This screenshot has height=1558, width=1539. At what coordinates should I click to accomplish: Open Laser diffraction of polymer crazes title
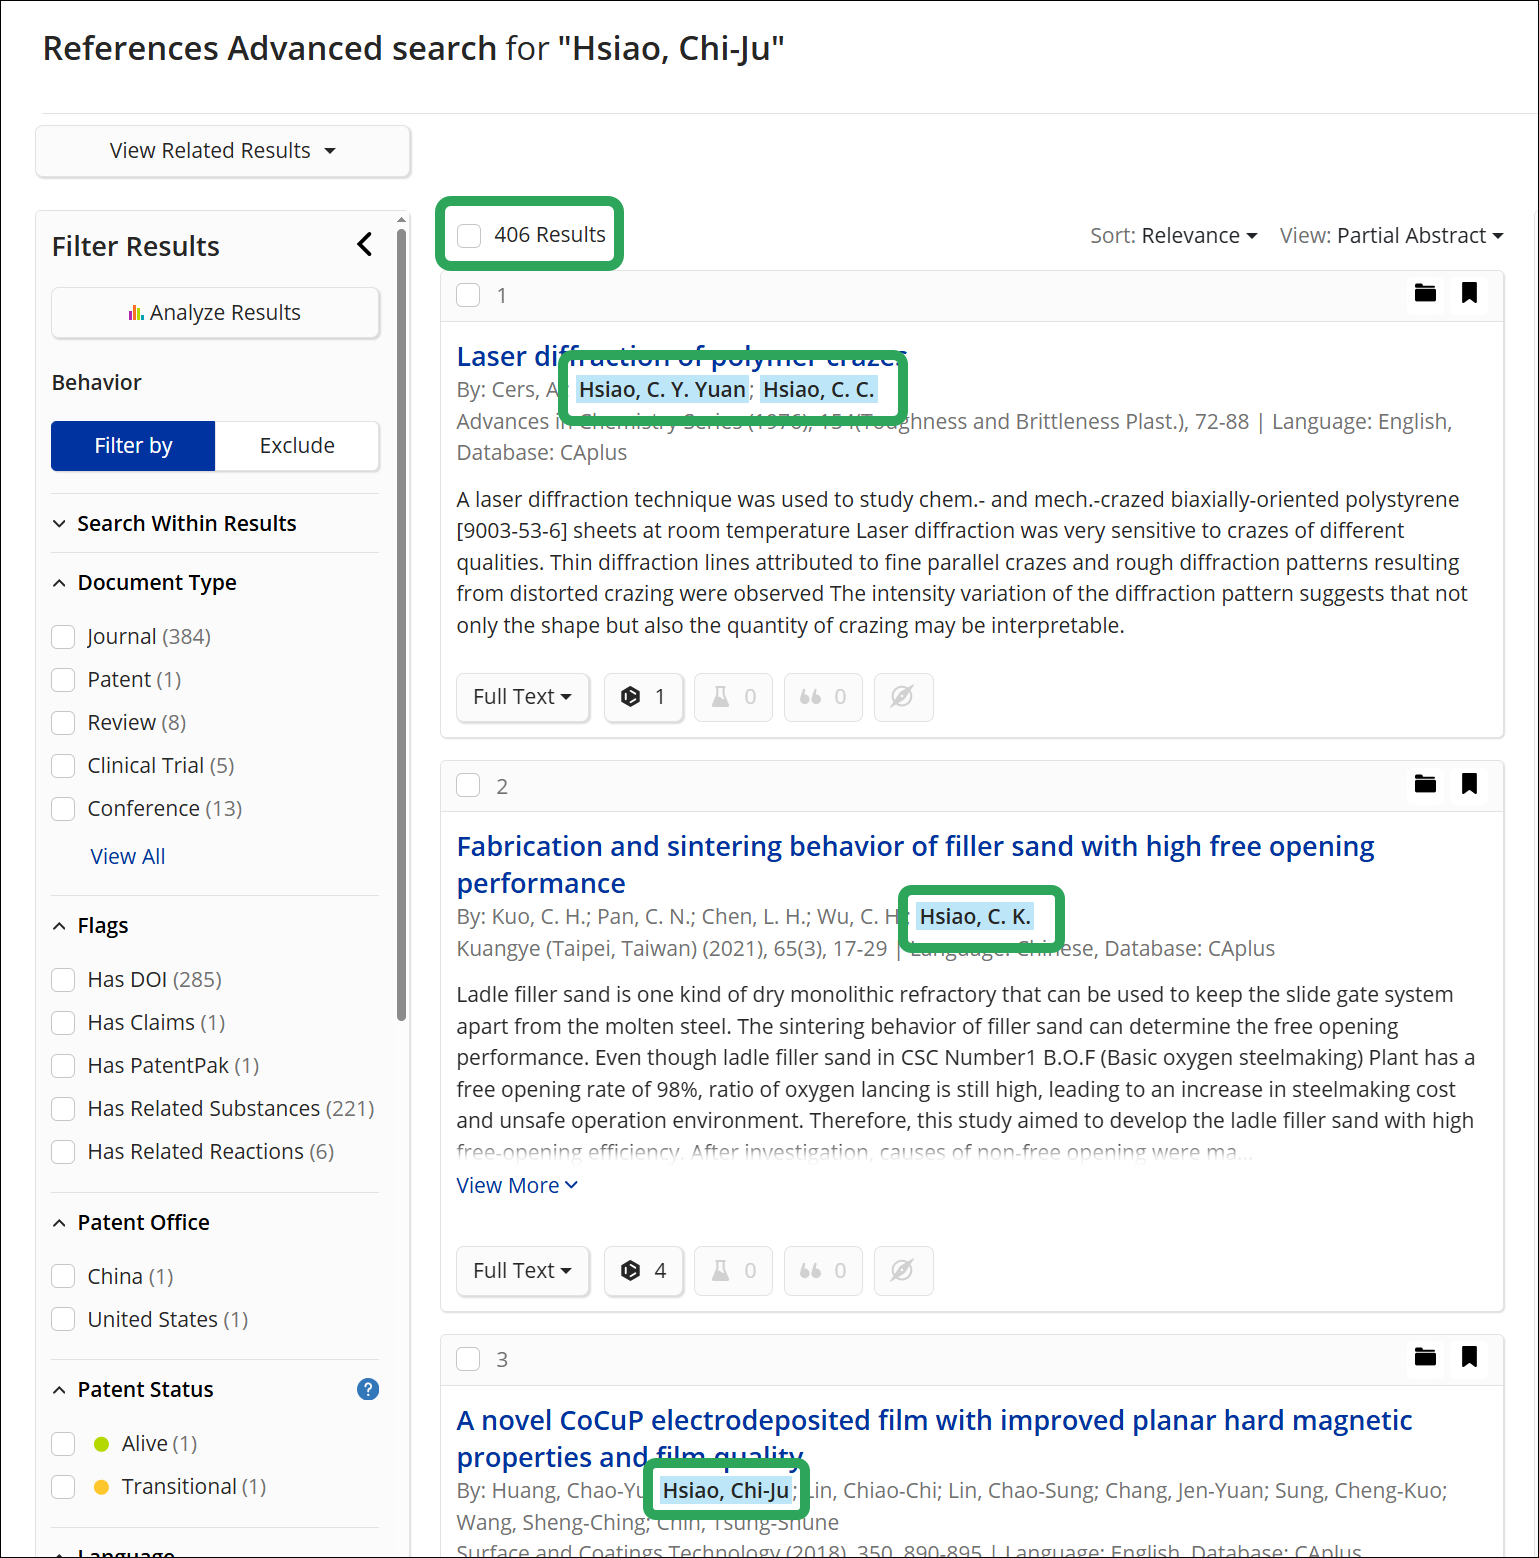coord(681,357)
